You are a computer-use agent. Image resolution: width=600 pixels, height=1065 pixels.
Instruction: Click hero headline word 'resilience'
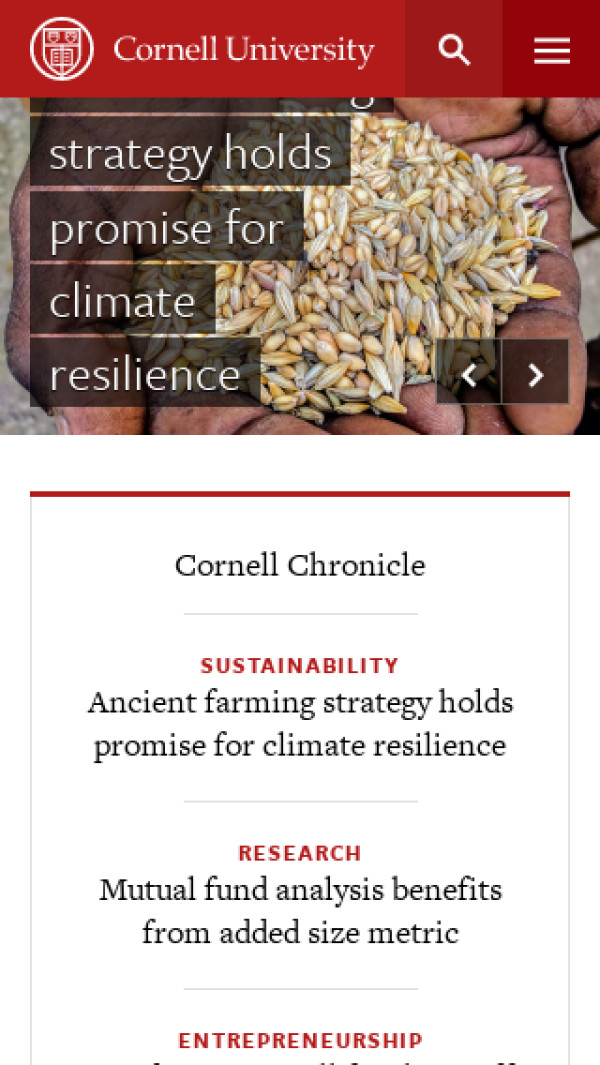click(145, 375)
